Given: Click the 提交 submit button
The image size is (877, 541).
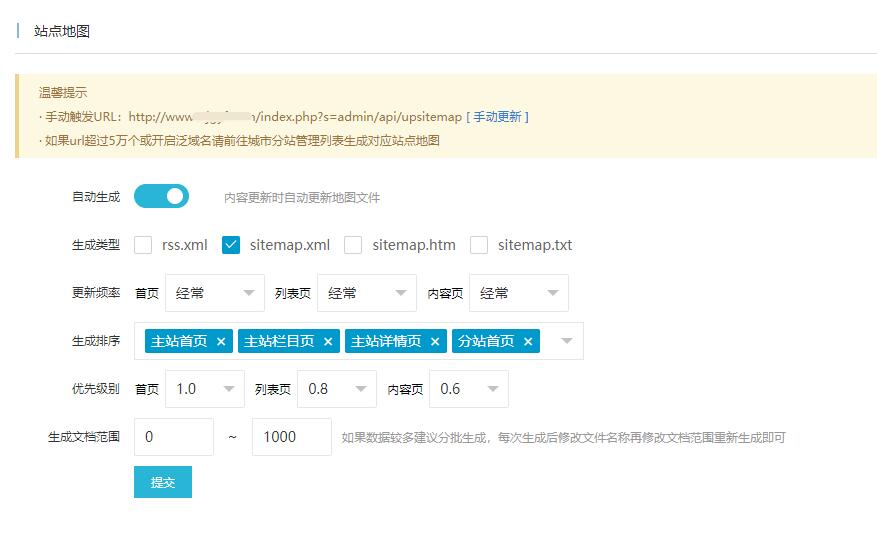Looking at the screenshot, I should 162,482.
